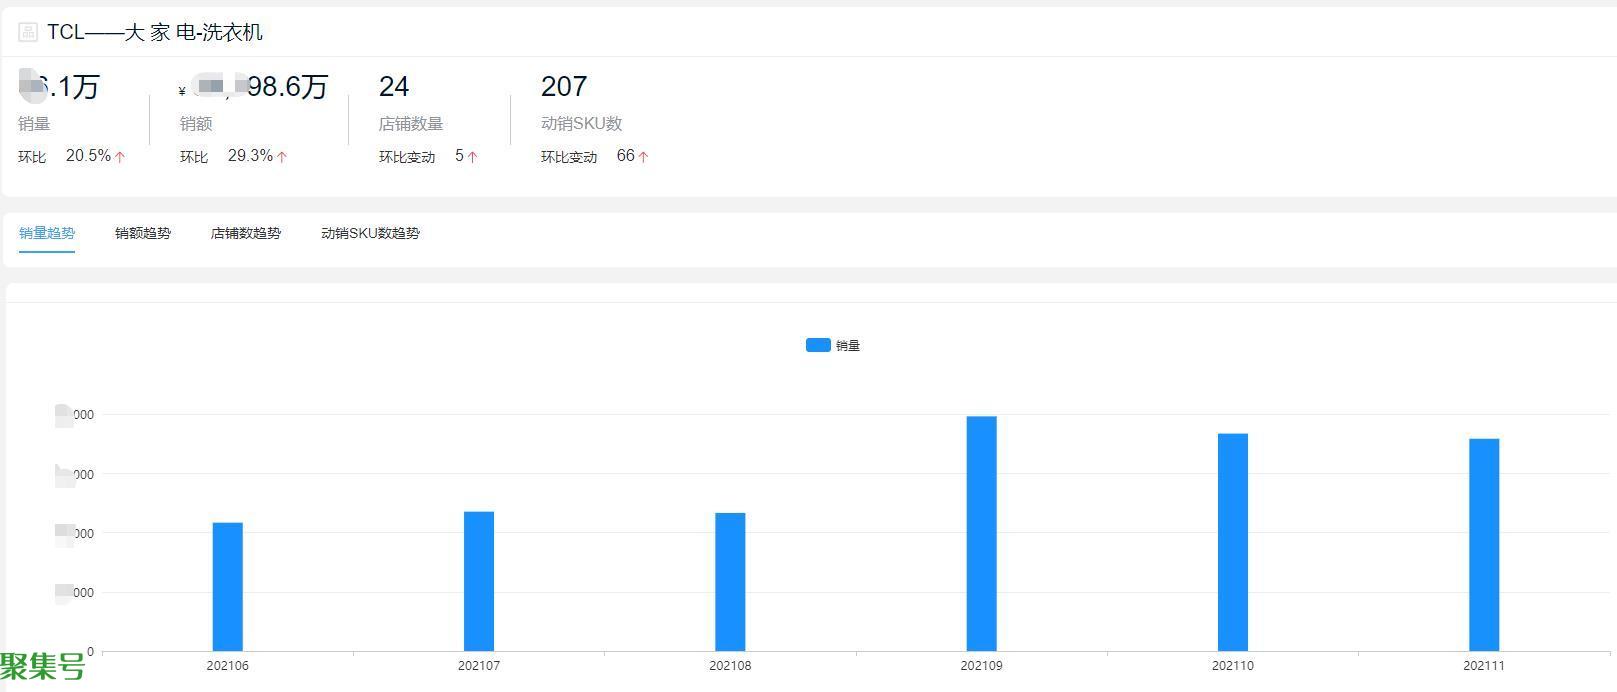Click the 202106 x-axis label
Viewport: 1617px width, 692px height.
click(228, 666)
